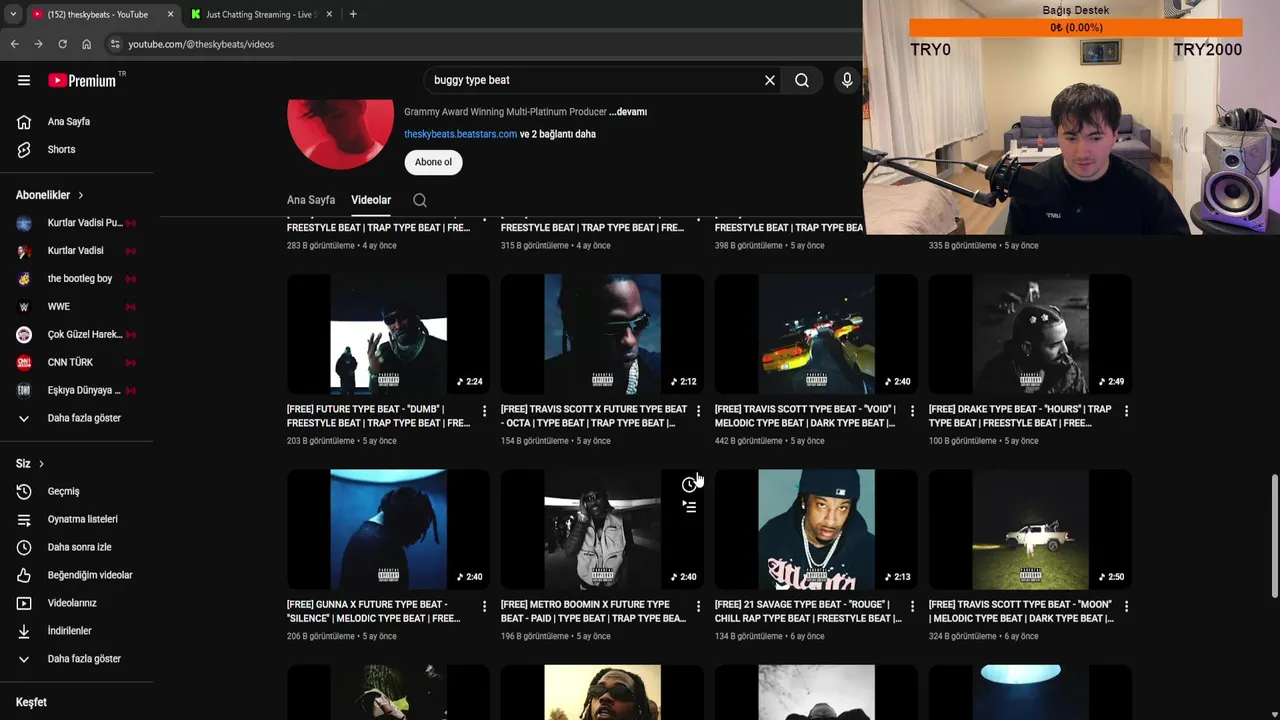Open more options for OCTA video
Viewport: 1280px width, 720px height.
tap(698, 411)
